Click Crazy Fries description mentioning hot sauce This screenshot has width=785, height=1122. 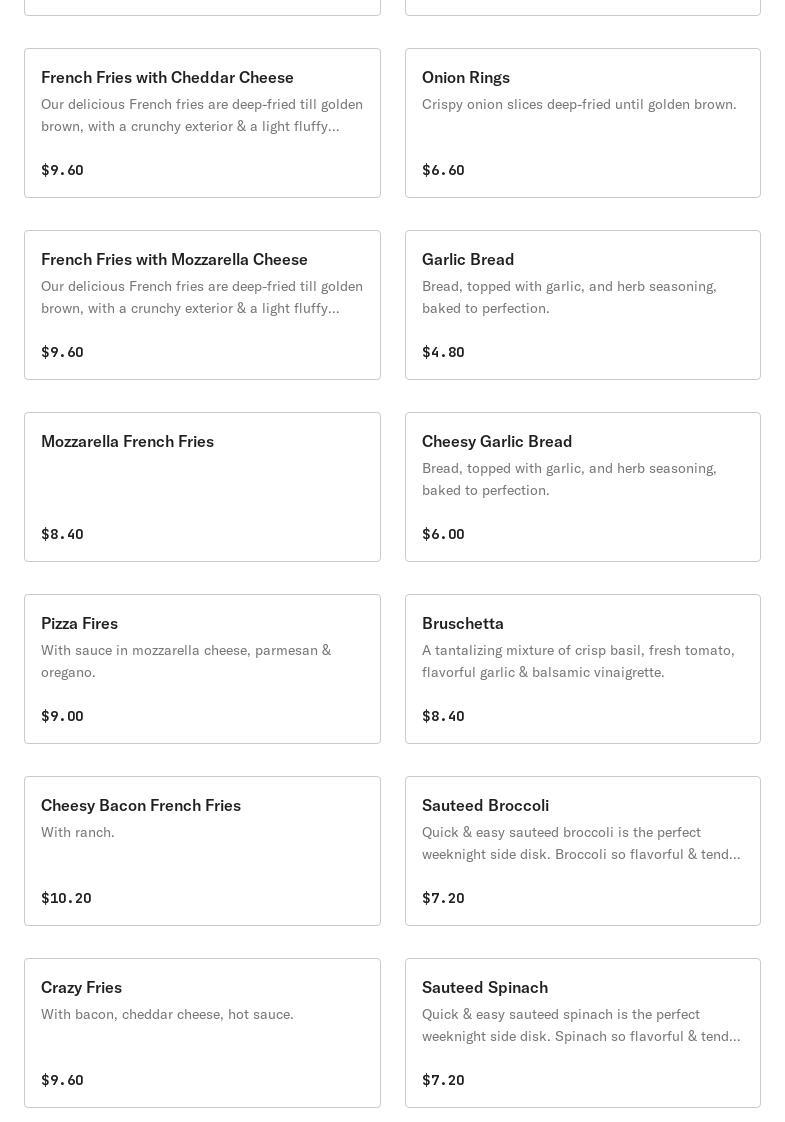(x=167, y=1014)
